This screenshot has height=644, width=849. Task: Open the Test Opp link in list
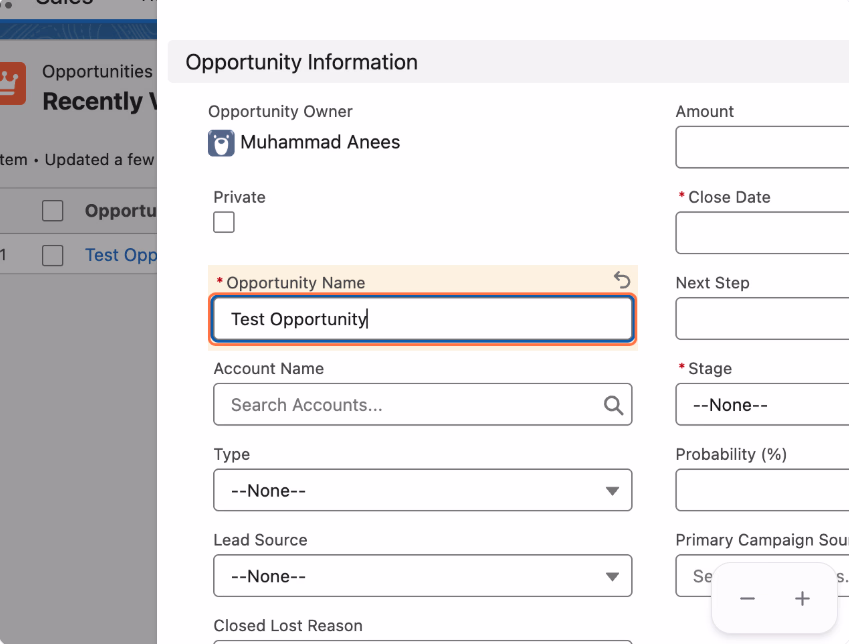pos(121,255)
